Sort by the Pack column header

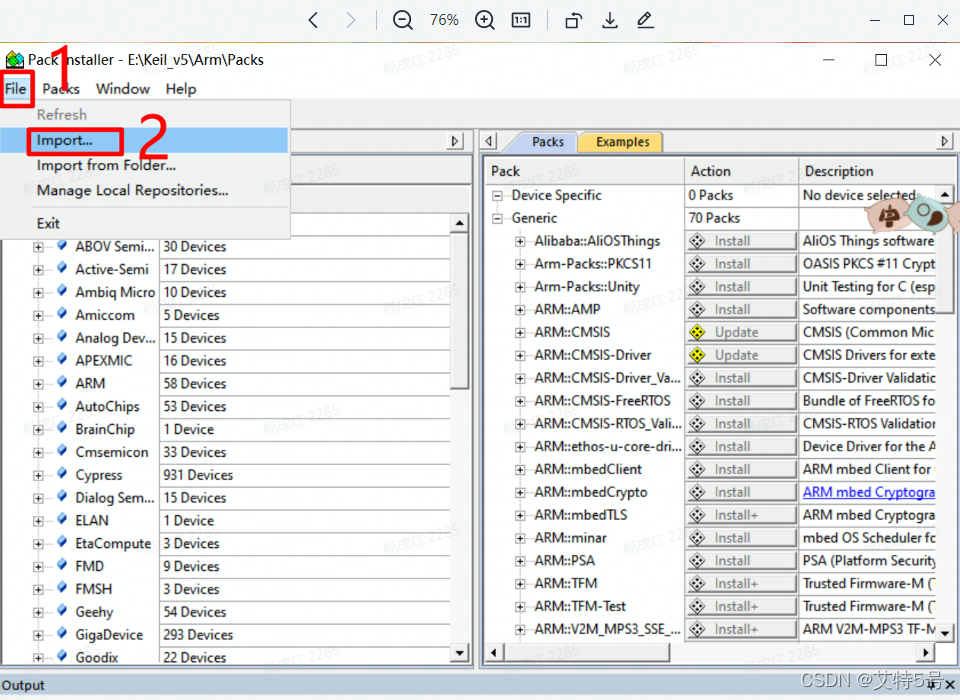click(x=585, y=171)
